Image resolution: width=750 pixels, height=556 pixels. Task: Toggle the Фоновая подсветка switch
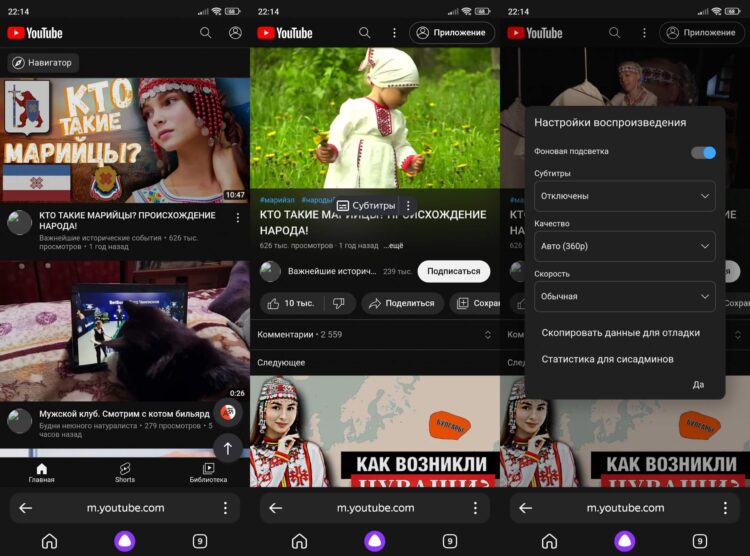[x=703, y=152]
